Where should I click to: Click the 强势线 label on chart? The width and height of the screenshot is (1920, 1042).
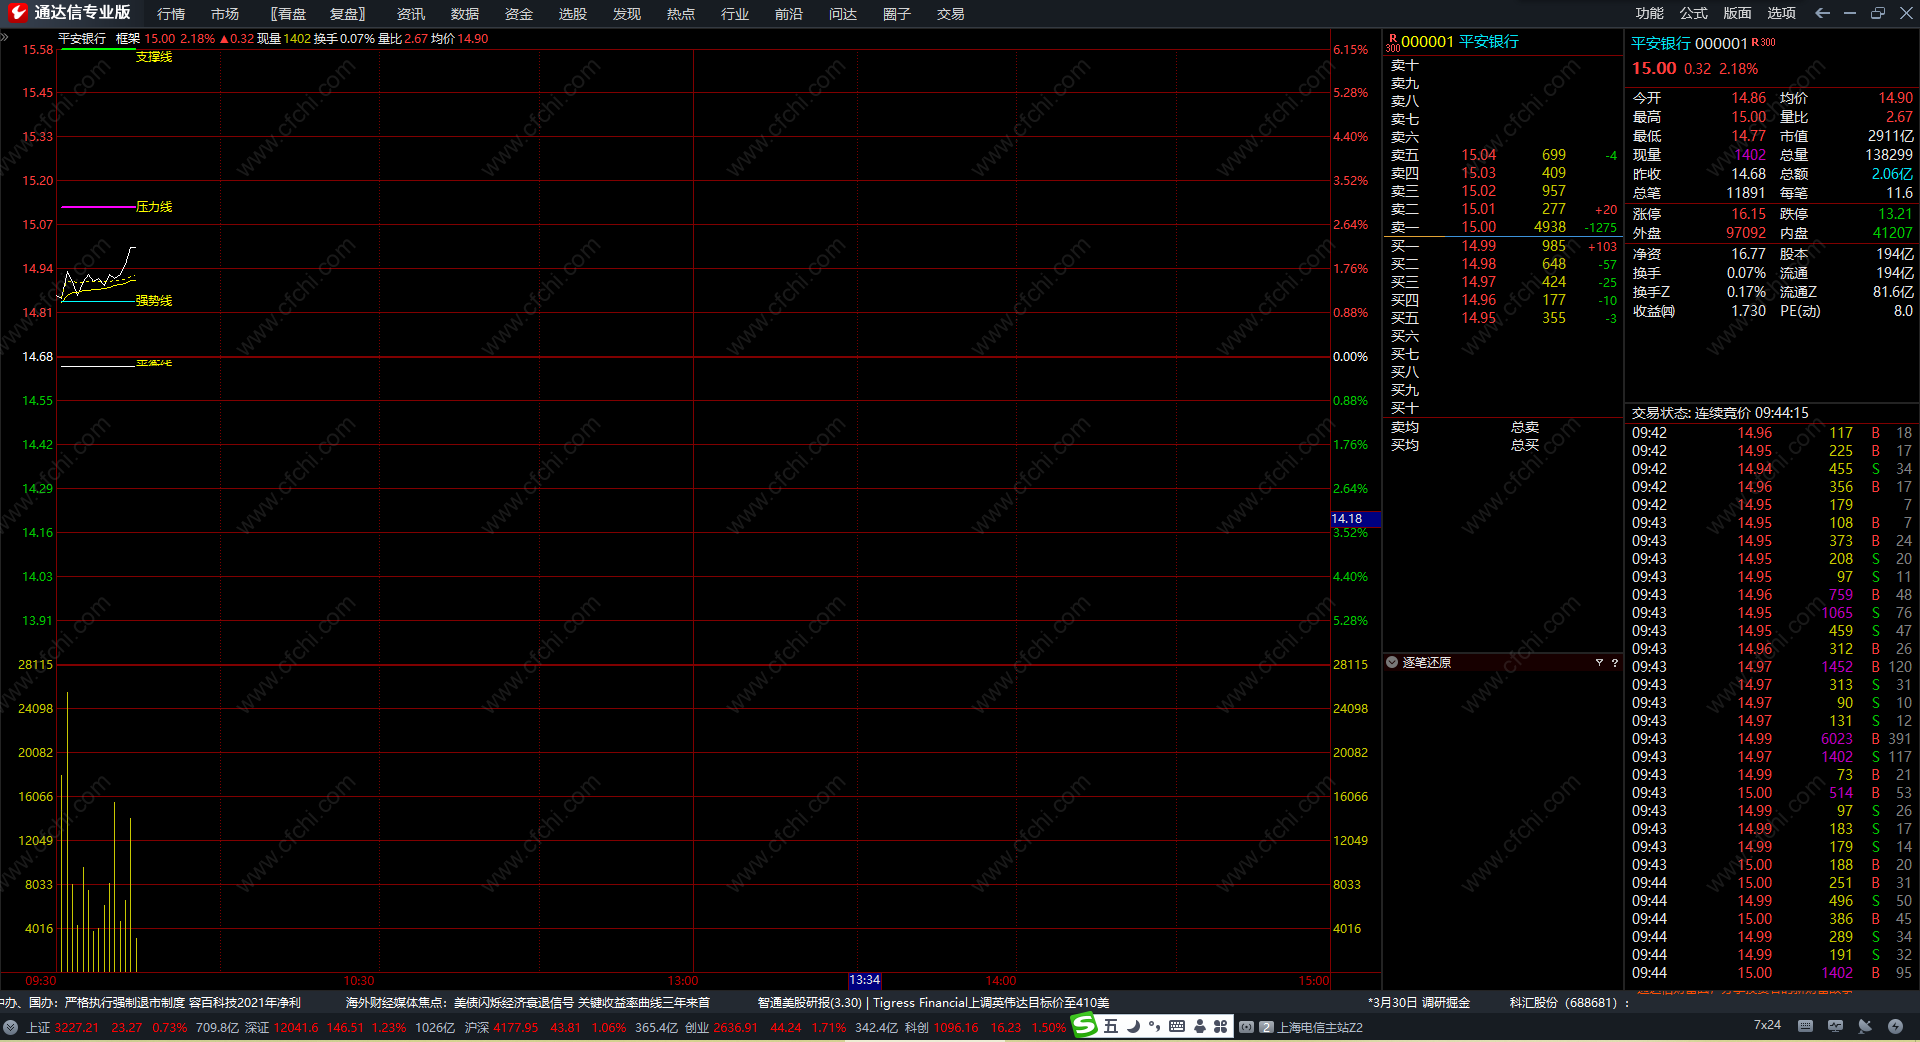(x=154, y=301)
